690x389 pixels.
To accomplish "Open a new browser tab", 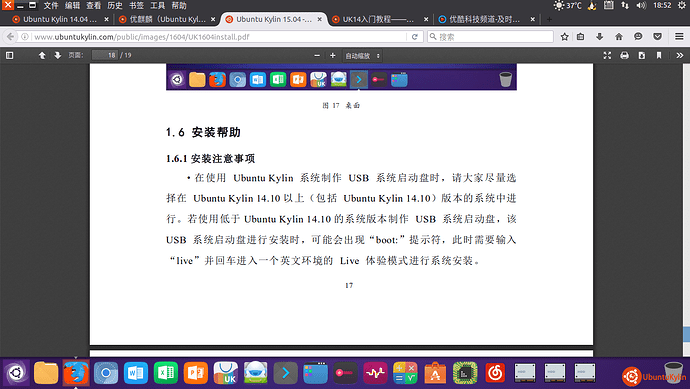I will tap(549, 19).
